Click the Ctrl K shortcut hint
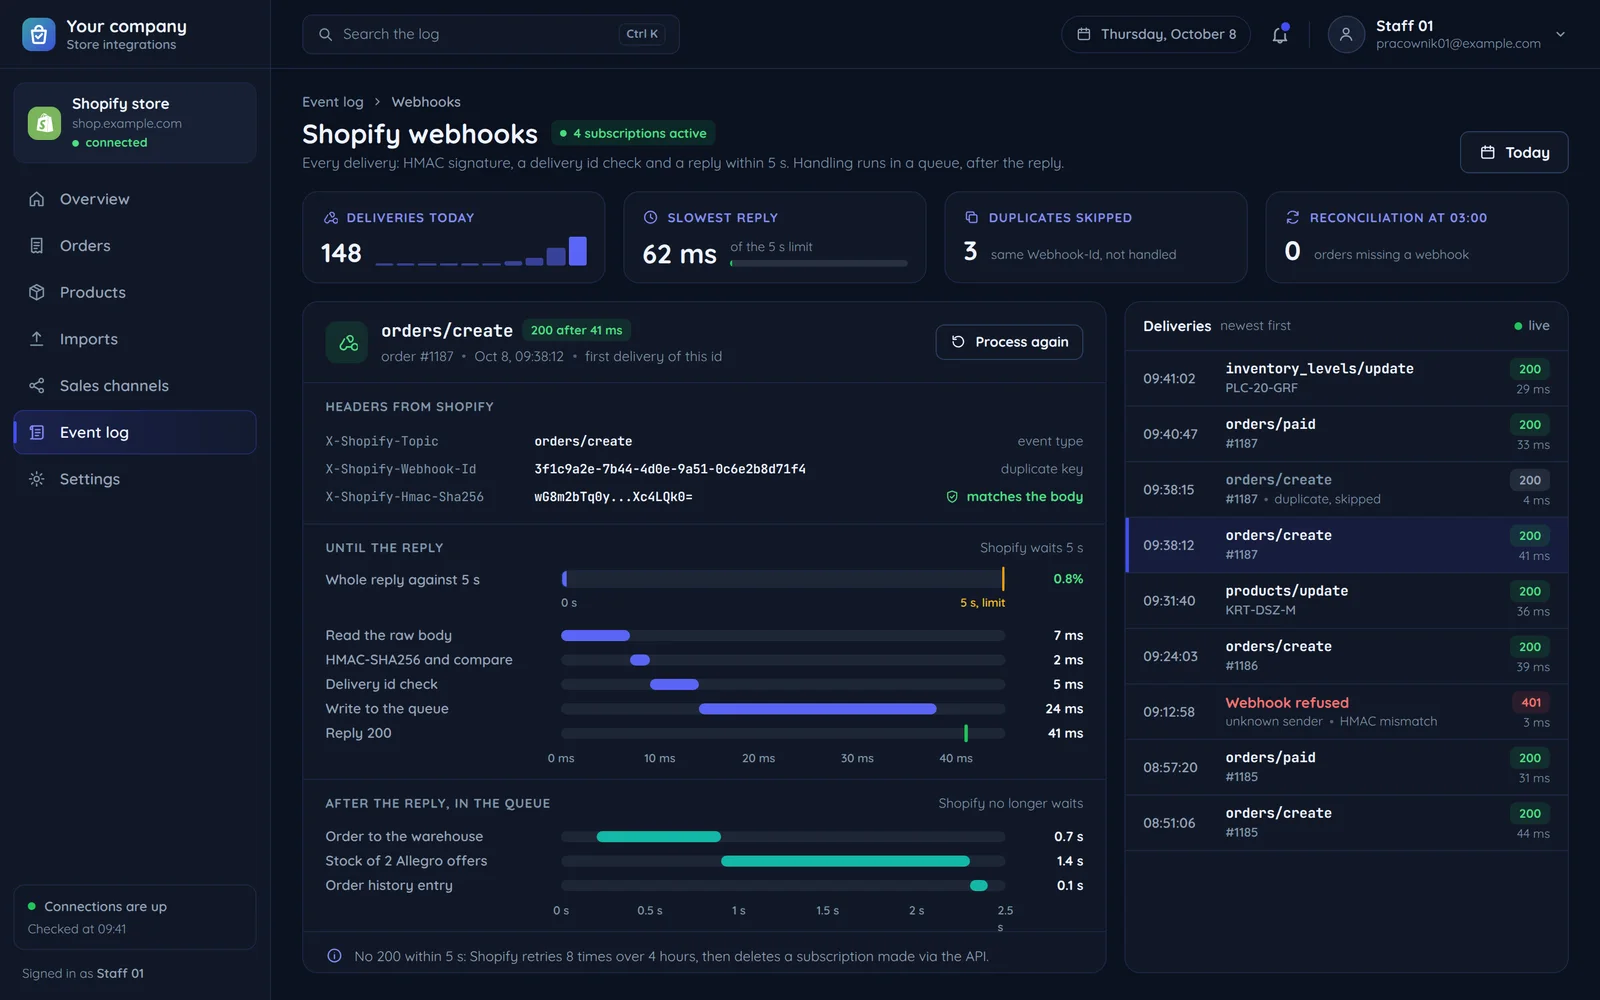This screenshot has width=1600, height=1000. point(642,34)
